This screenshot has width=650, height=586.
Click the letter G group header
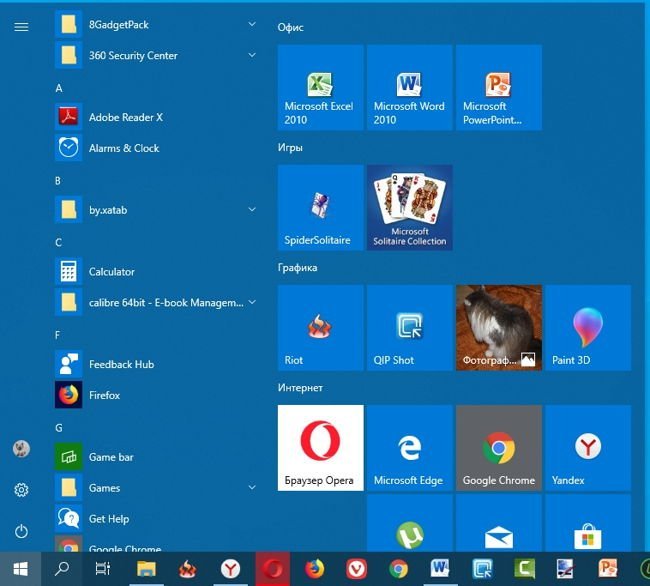tap(59, 428)
